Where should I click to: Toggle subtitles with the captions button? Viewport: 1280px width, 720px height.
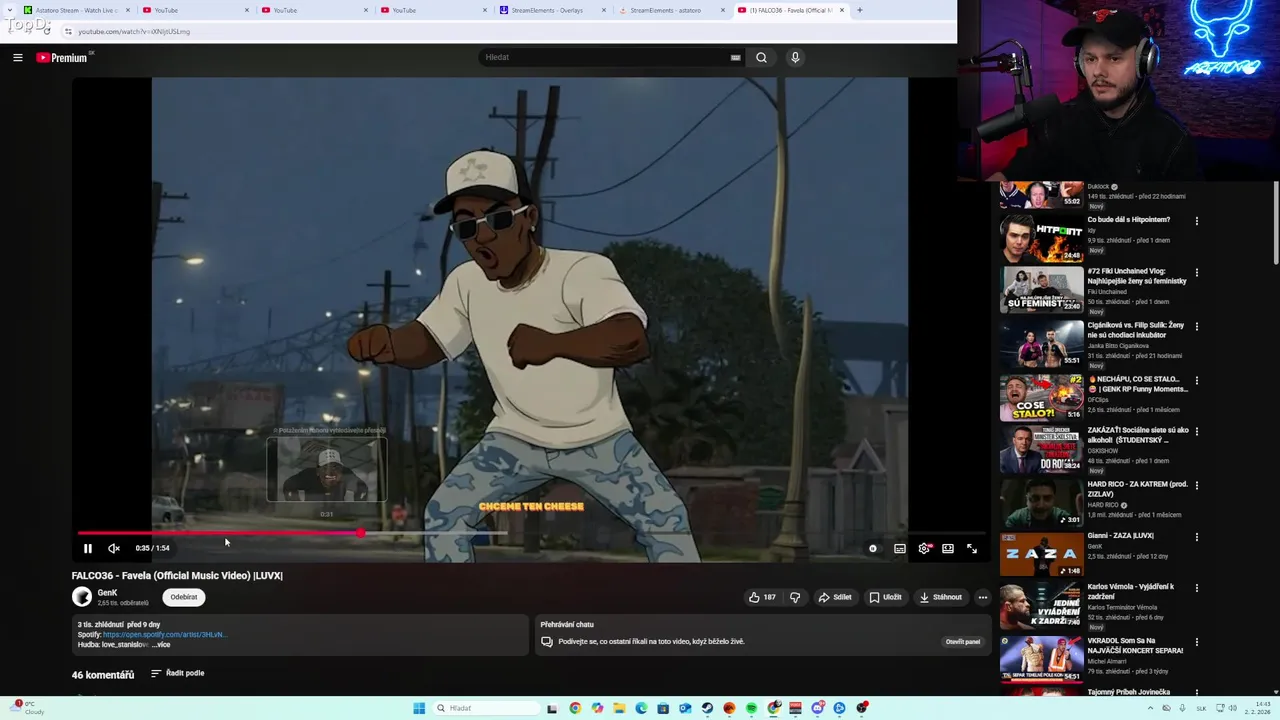click(x=900, y=548)
